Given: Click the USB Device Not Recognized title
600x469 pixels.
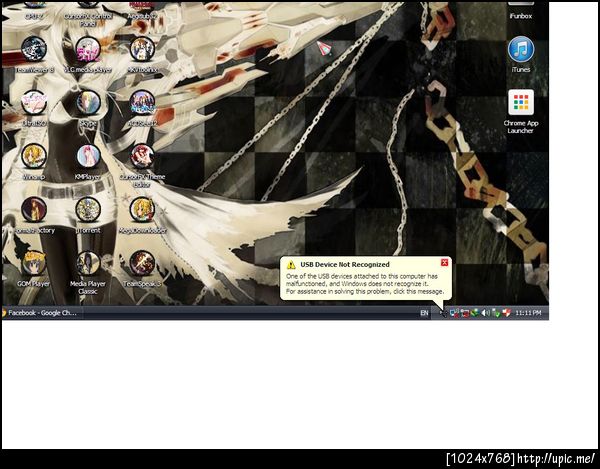Looking at the screenshot, I should [345, 264].
